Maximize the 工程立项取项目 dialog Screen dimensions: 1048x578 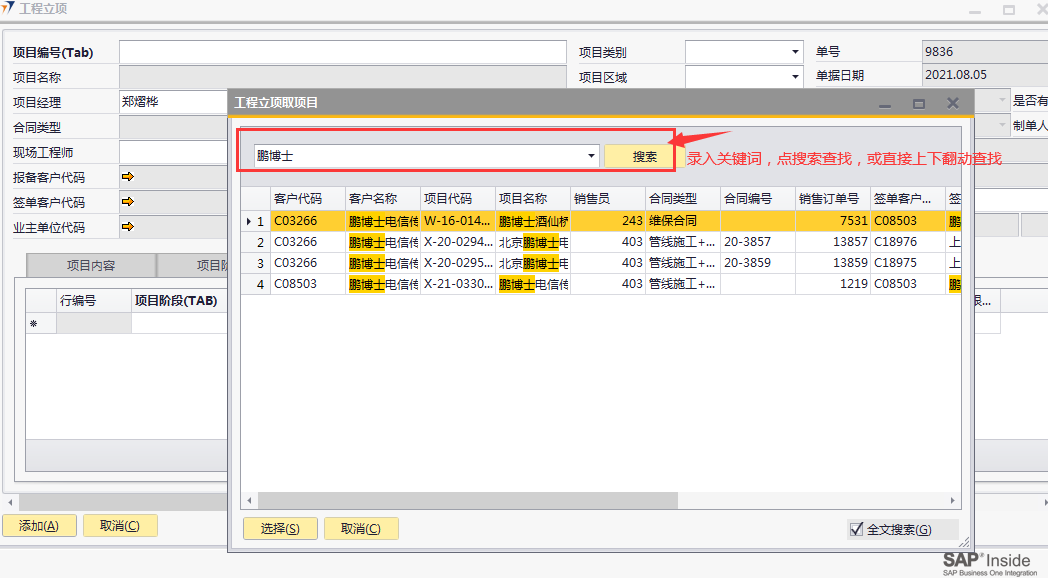point(919,103)
